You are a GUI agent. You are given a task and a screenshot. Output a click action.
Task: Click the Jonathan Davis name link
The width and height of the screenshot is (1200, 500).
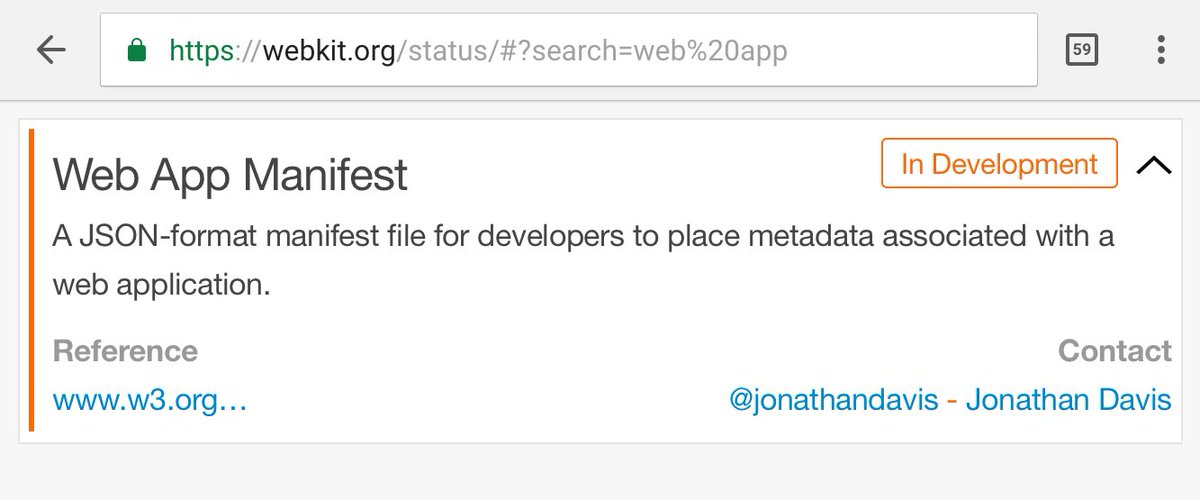[x=1068, y=401]
